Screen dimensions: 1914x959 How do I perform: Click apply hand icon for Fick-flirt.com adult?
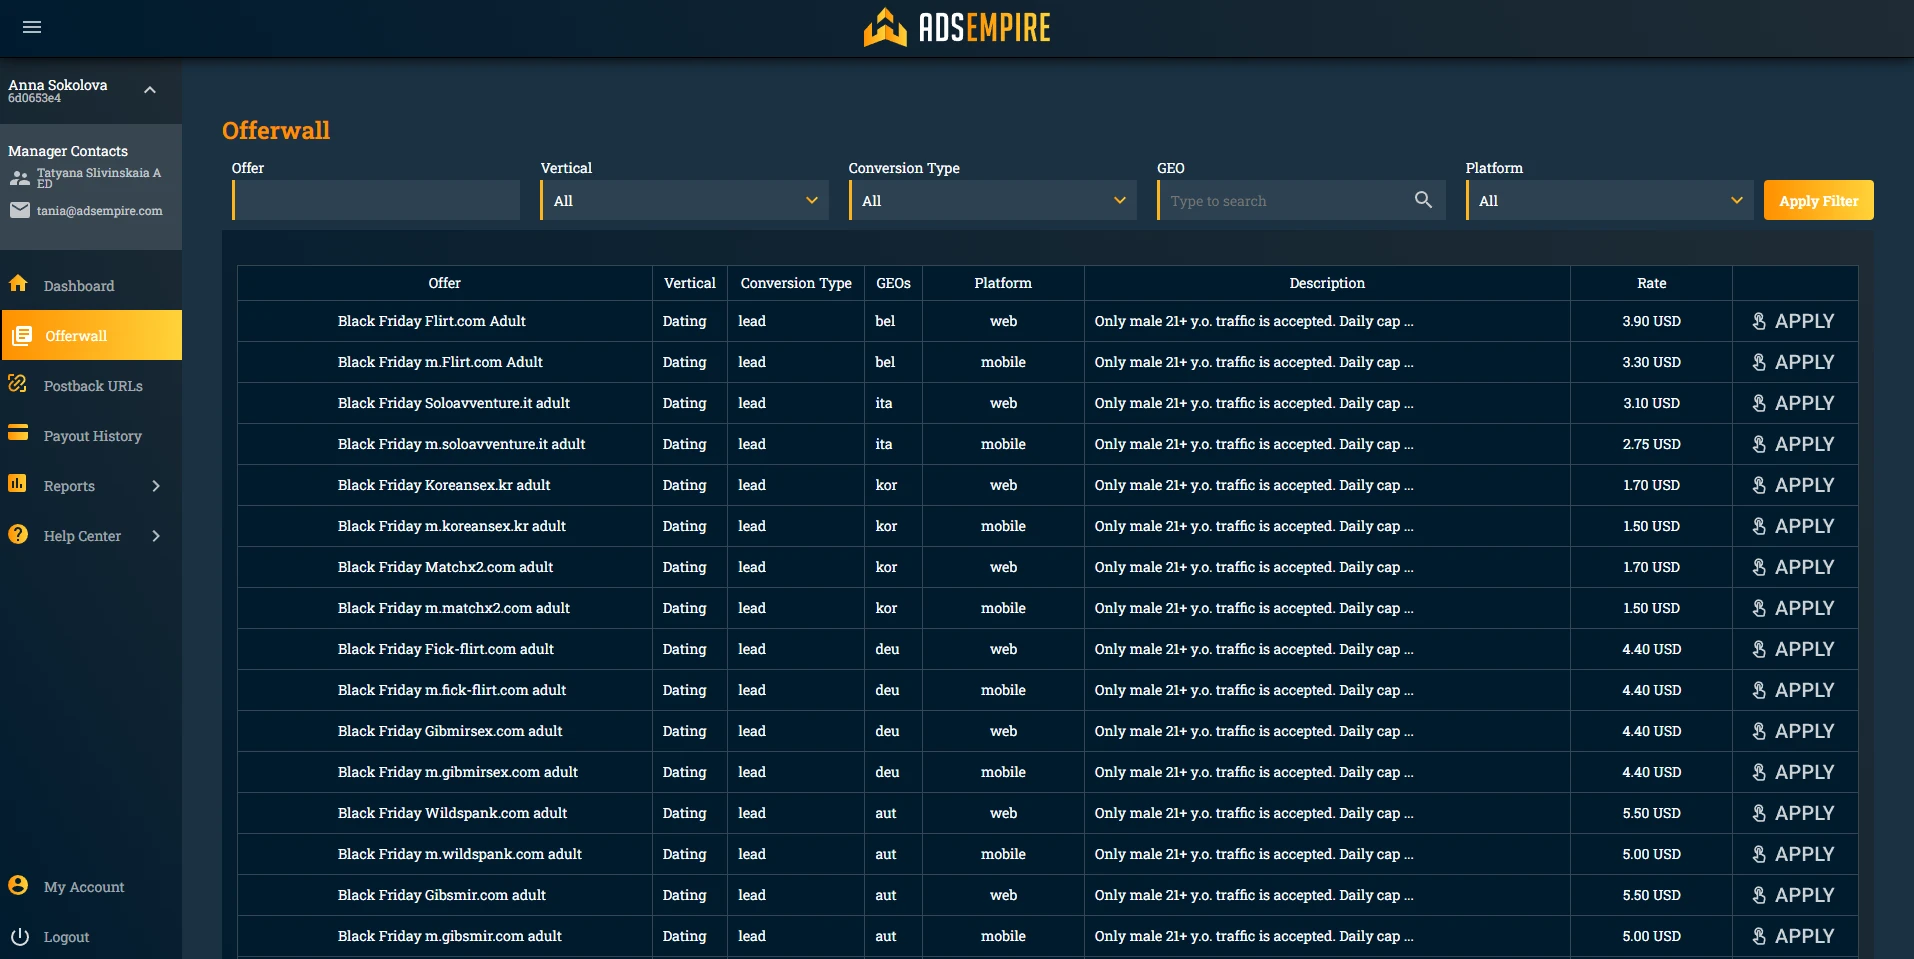(1759, 649)
